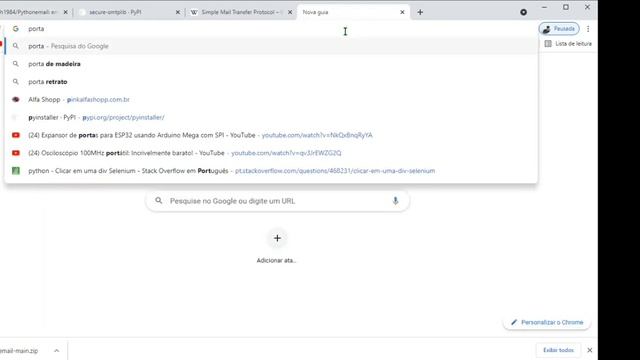
Task: Click search icon beside 'porta de madeira'
Action: click(x=16, y=64)
